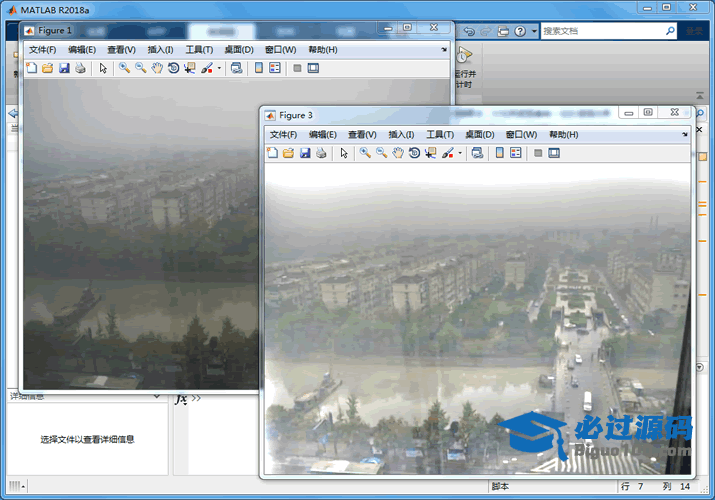
Task: Click MATLAB search documentation field
Action: 602,31
